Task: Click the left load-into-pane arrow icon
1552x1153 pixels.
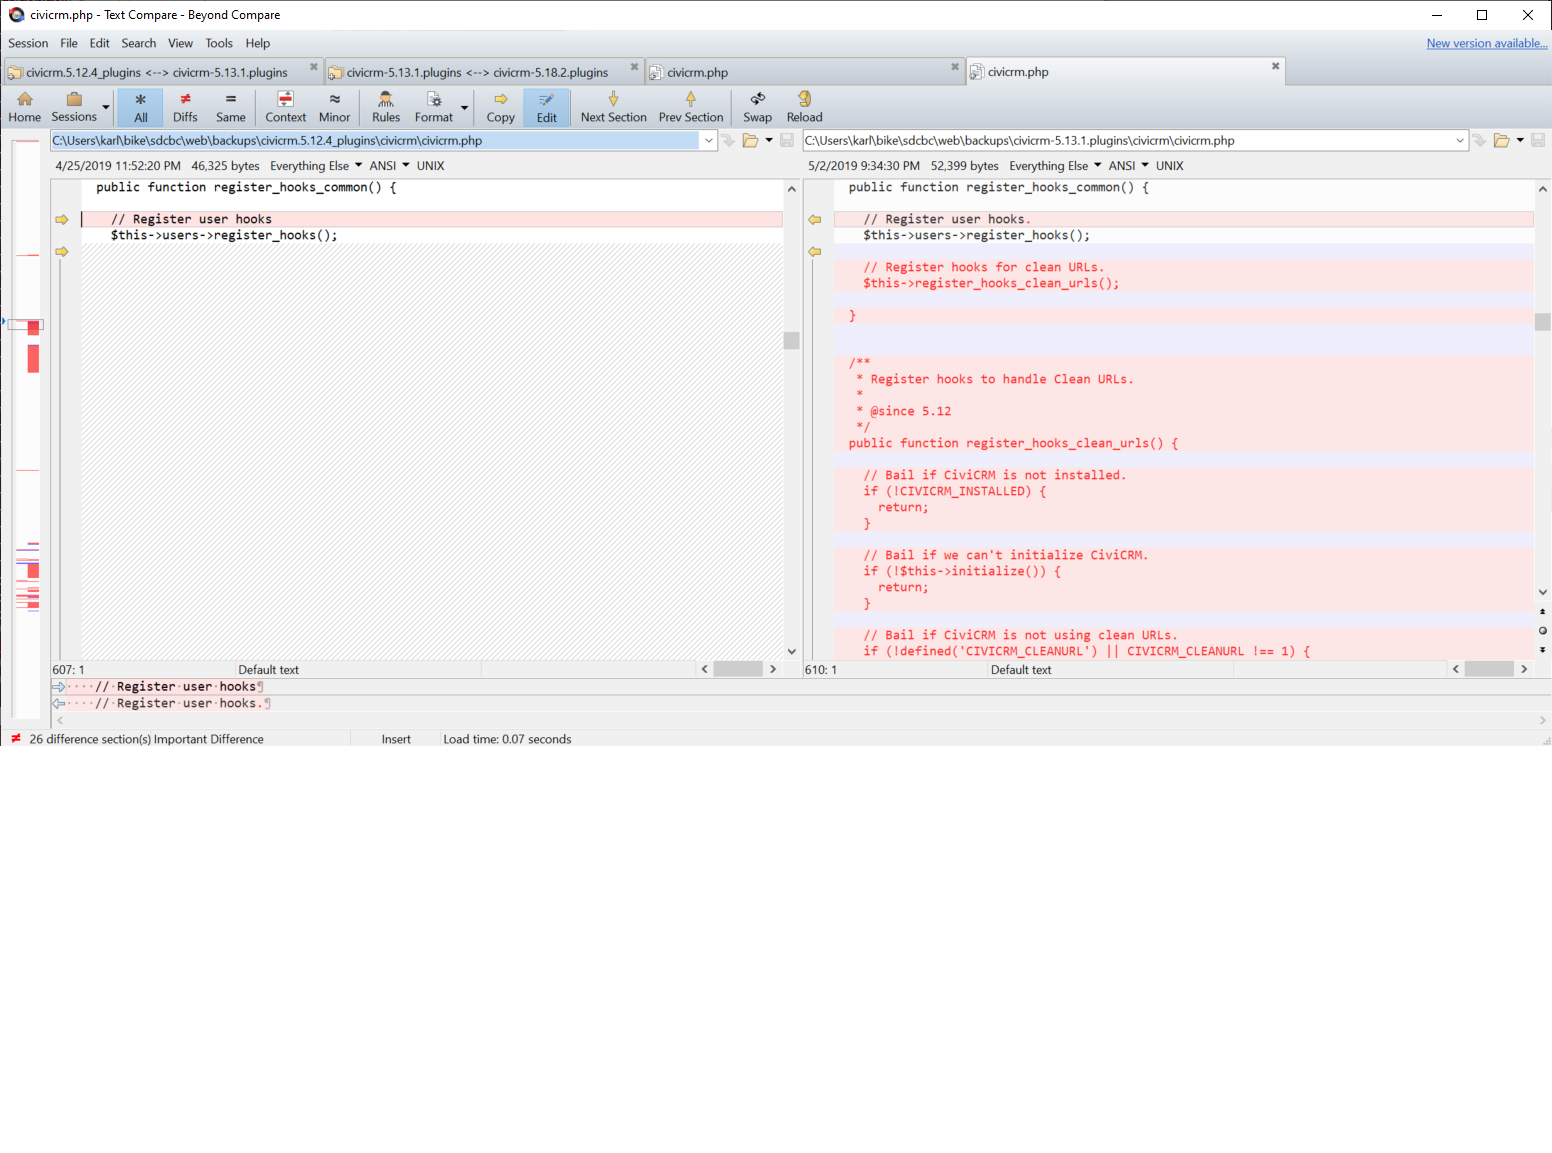Action: [728, 140]
